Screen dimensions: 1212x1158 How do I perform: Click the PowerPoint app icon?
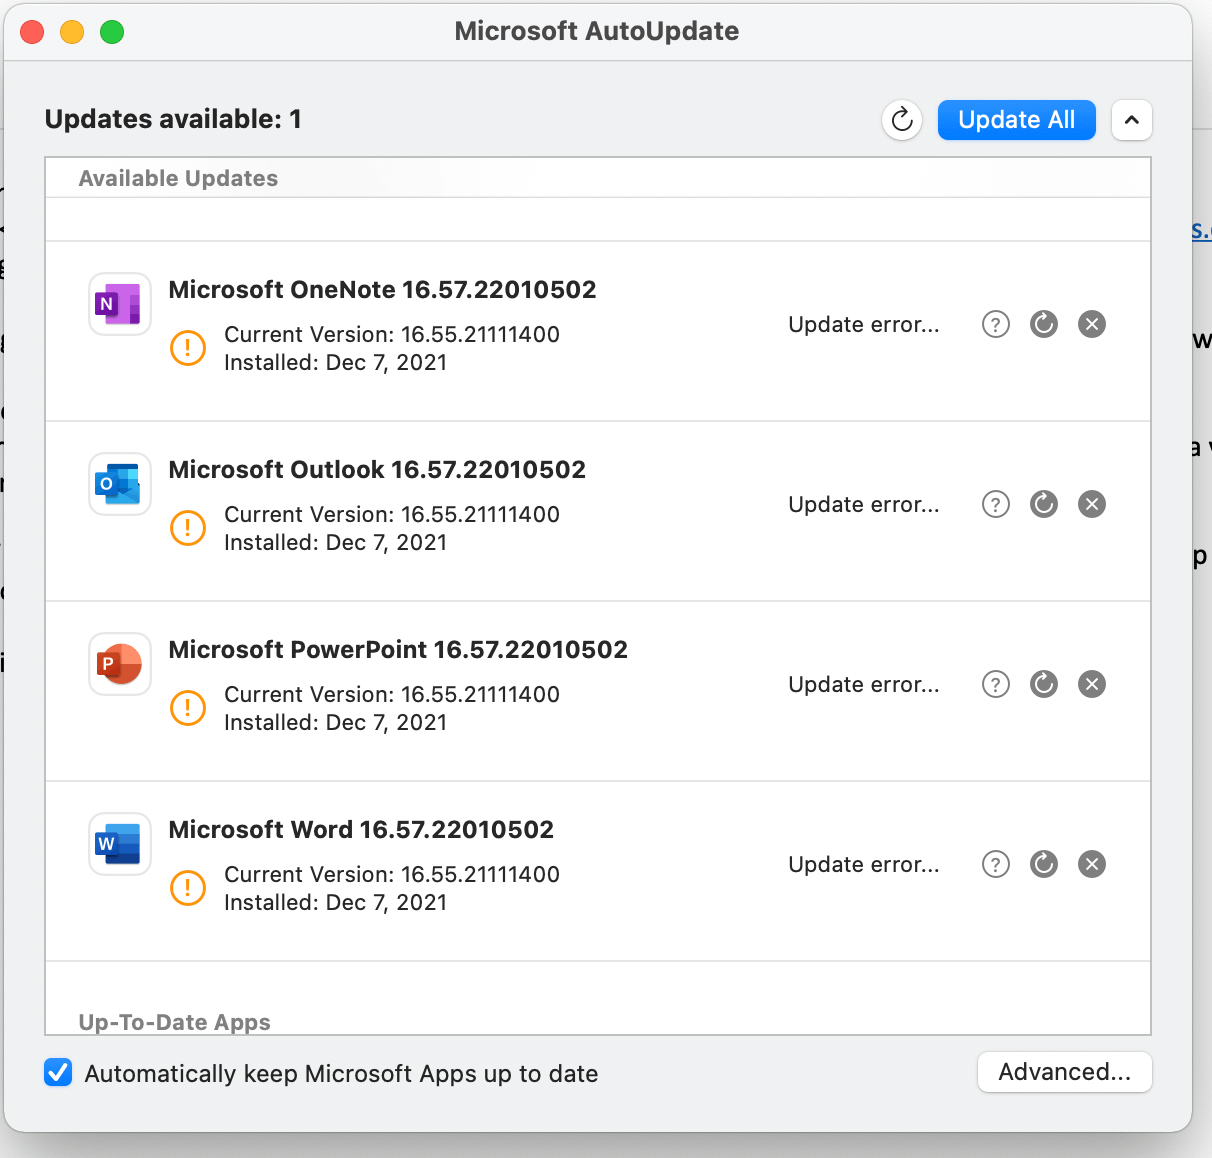click(x=120, y=664)
